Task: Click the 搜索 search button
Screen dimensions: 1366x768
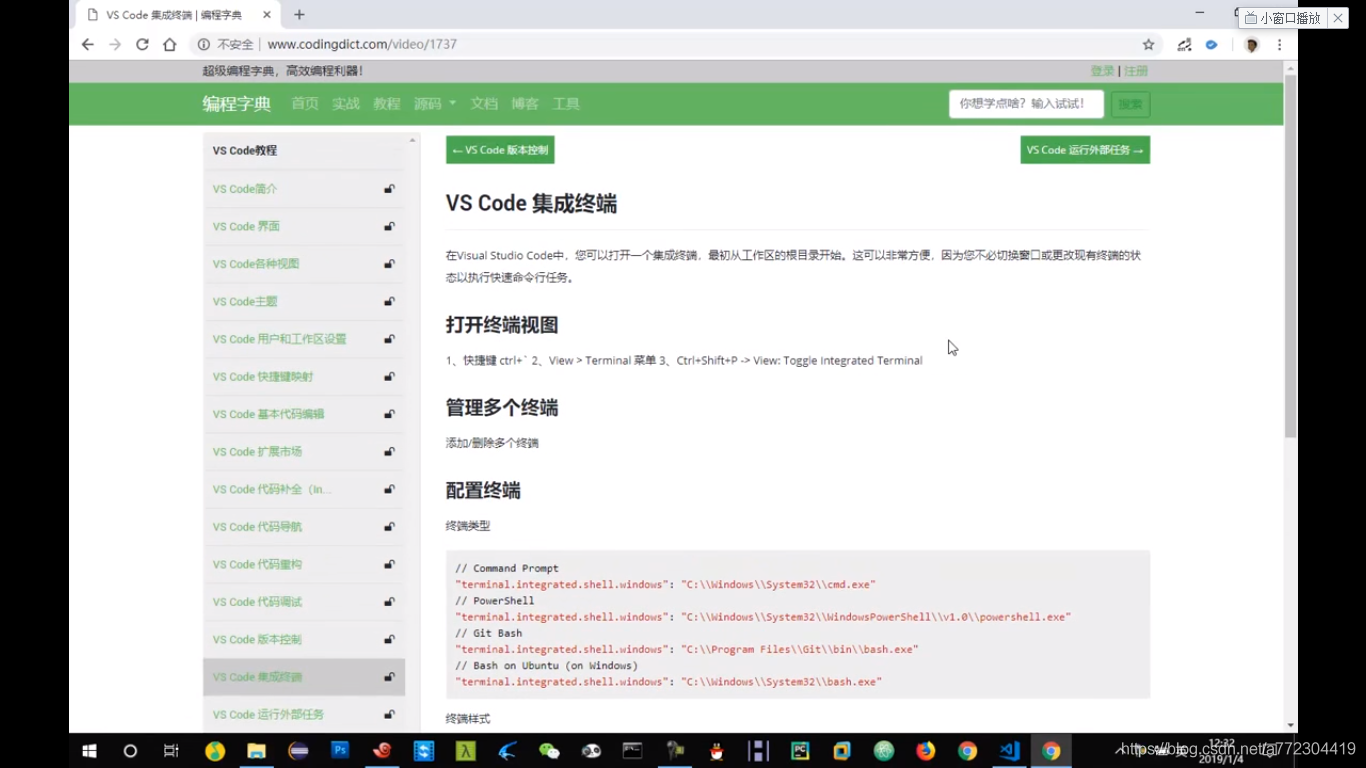Action: (x=1130, y=104)
